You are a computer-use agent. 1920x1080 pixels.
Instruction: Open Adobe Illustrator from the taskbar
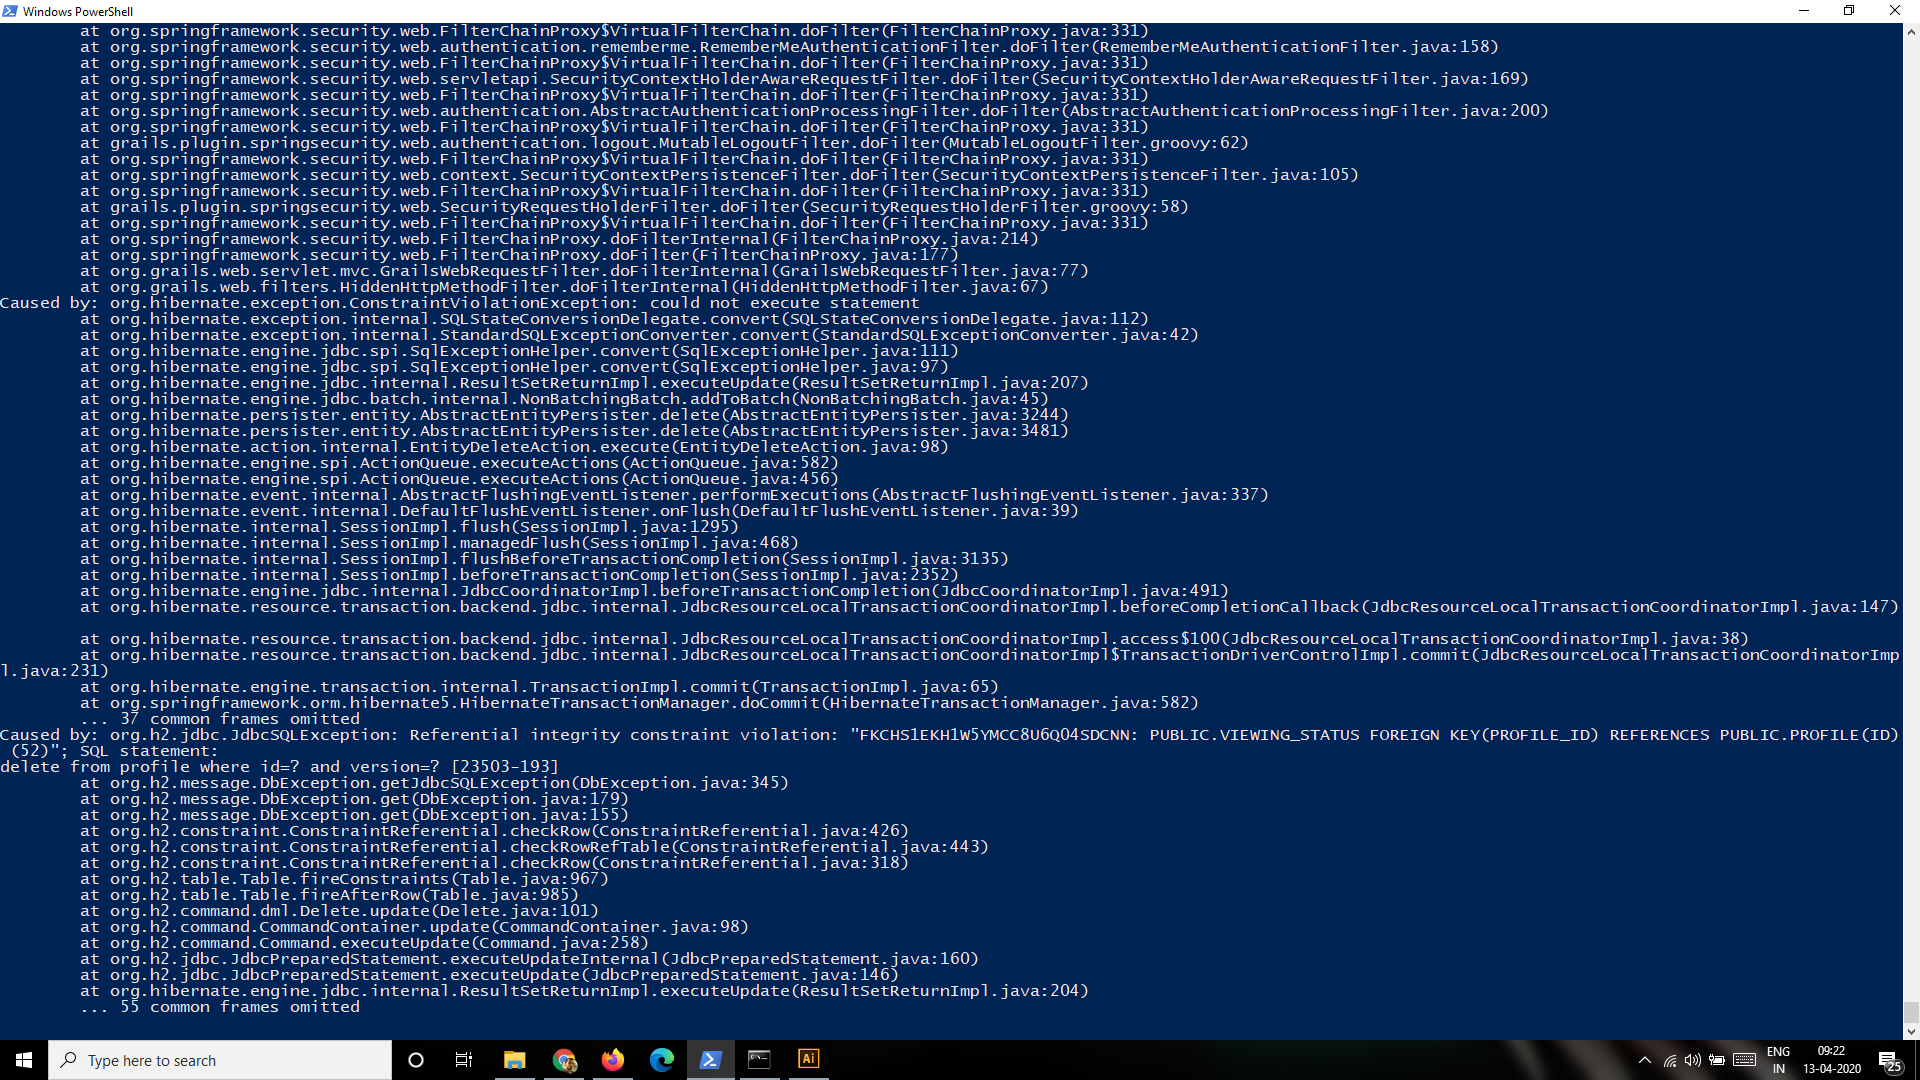tap(809, 1060)
